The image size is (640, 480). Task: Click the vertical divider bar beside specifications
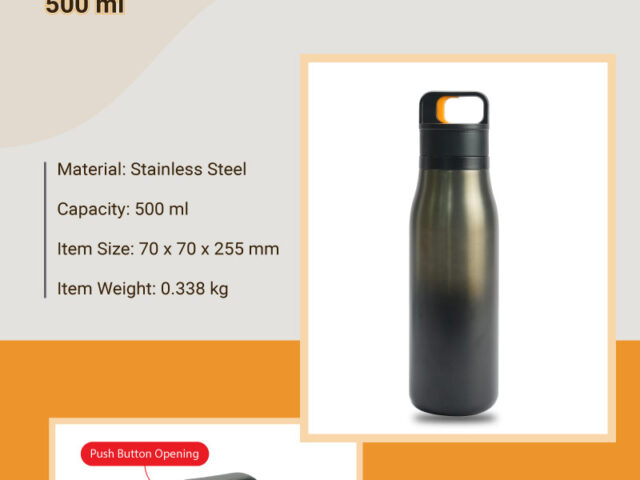coord(45,230)
